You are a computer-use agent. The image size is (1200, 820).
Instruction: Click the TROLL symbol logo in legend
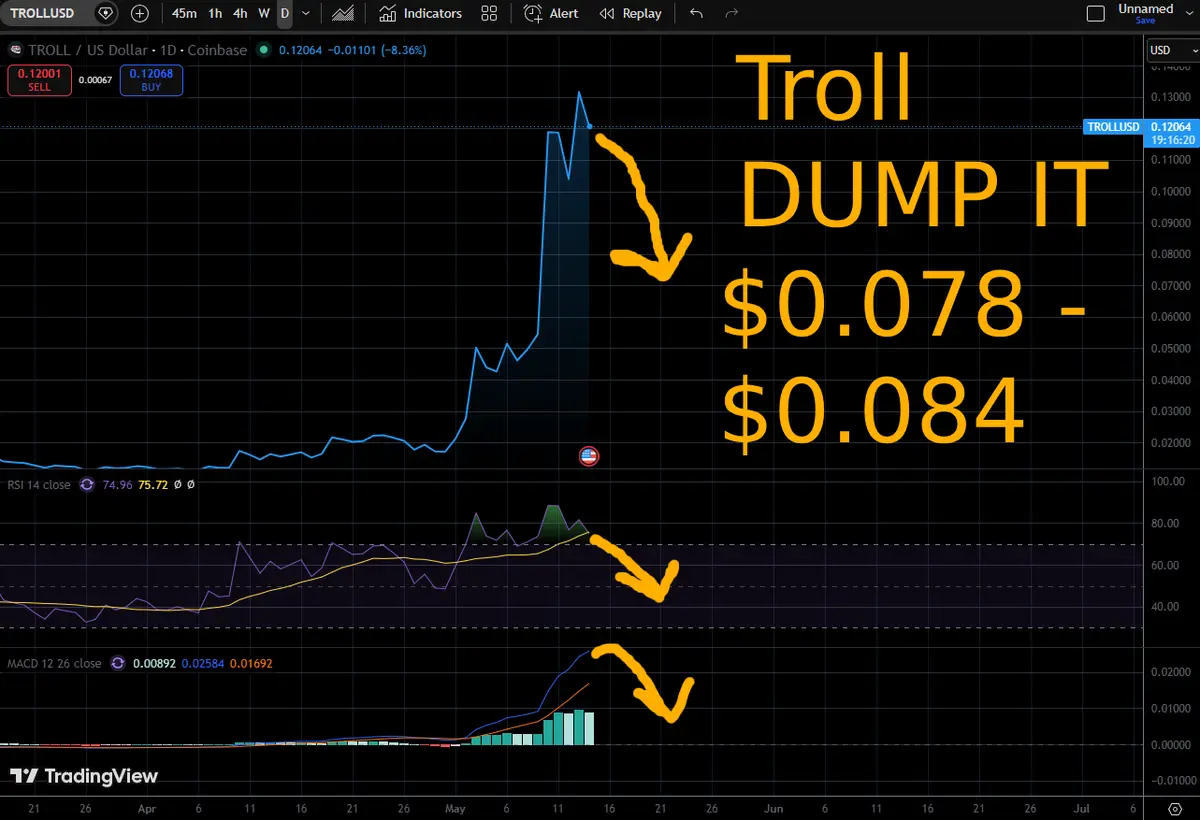[x=15, y=50]
